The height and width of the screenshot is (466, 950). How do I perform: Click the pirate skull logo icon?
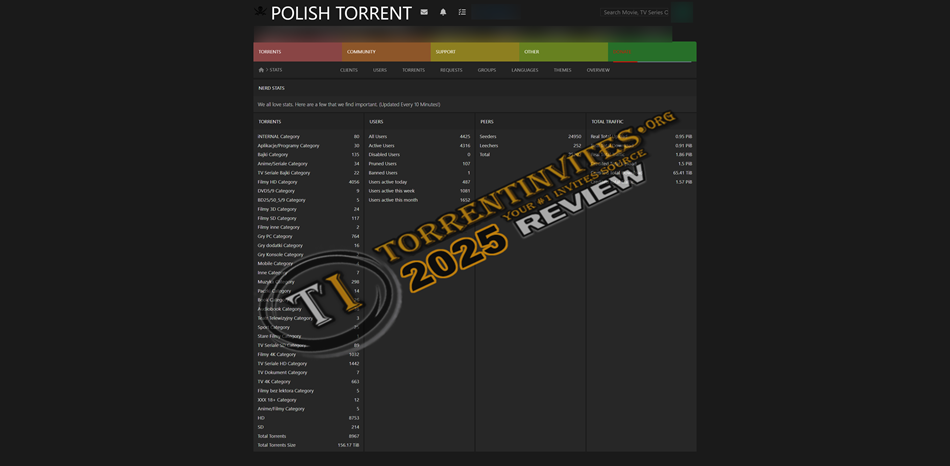point(260,12)
